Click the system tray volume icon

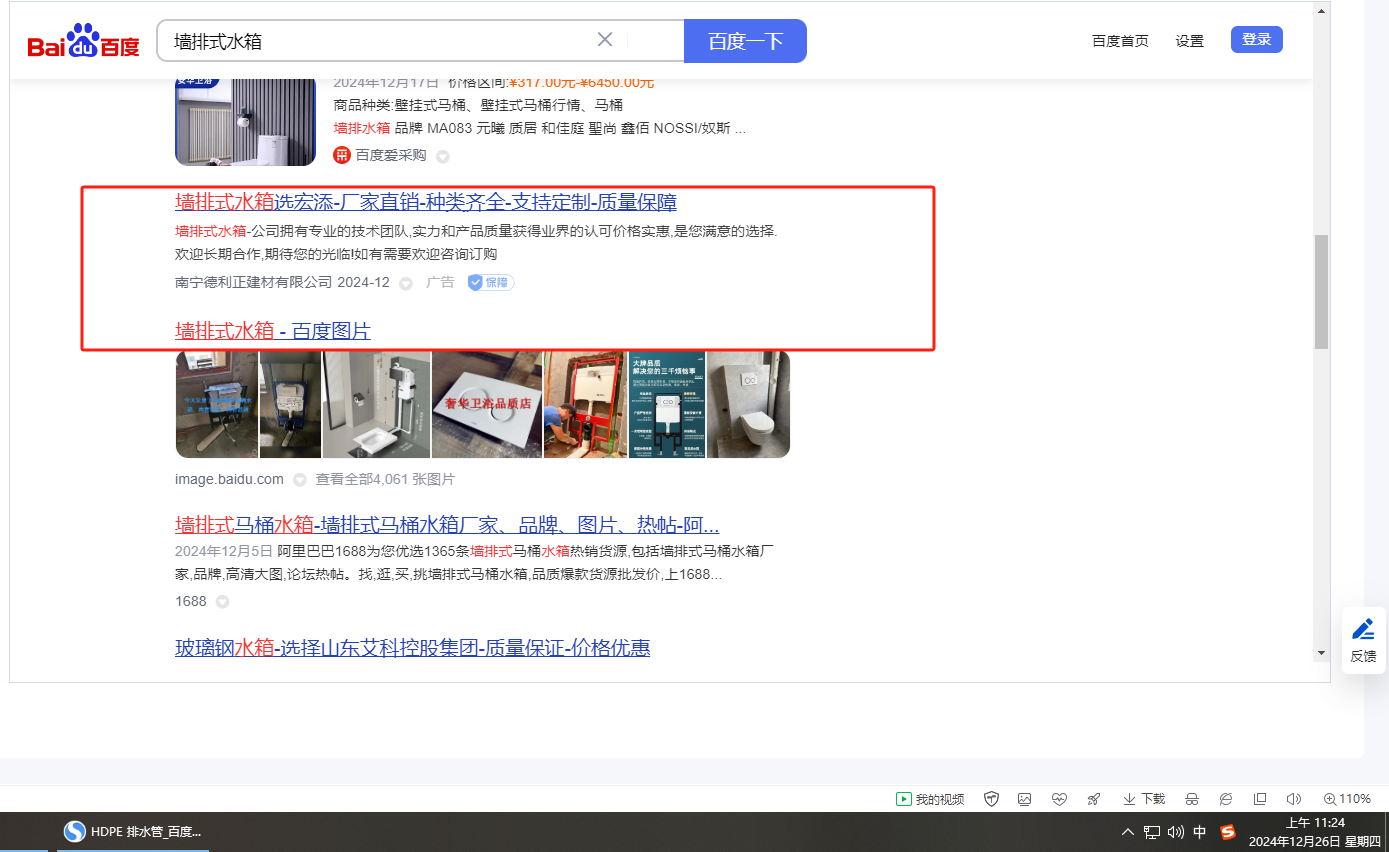(1176, 832)
